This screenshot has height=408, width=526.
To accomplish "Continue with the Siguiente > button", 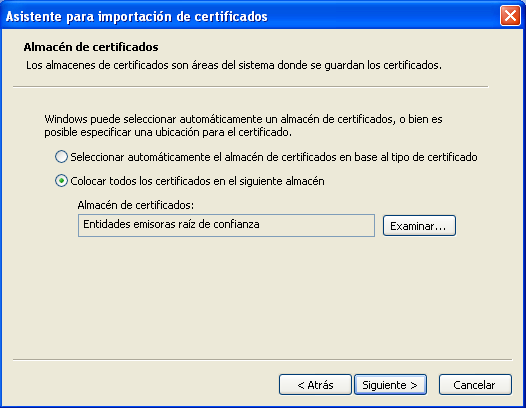I will (x=390, y=385).
